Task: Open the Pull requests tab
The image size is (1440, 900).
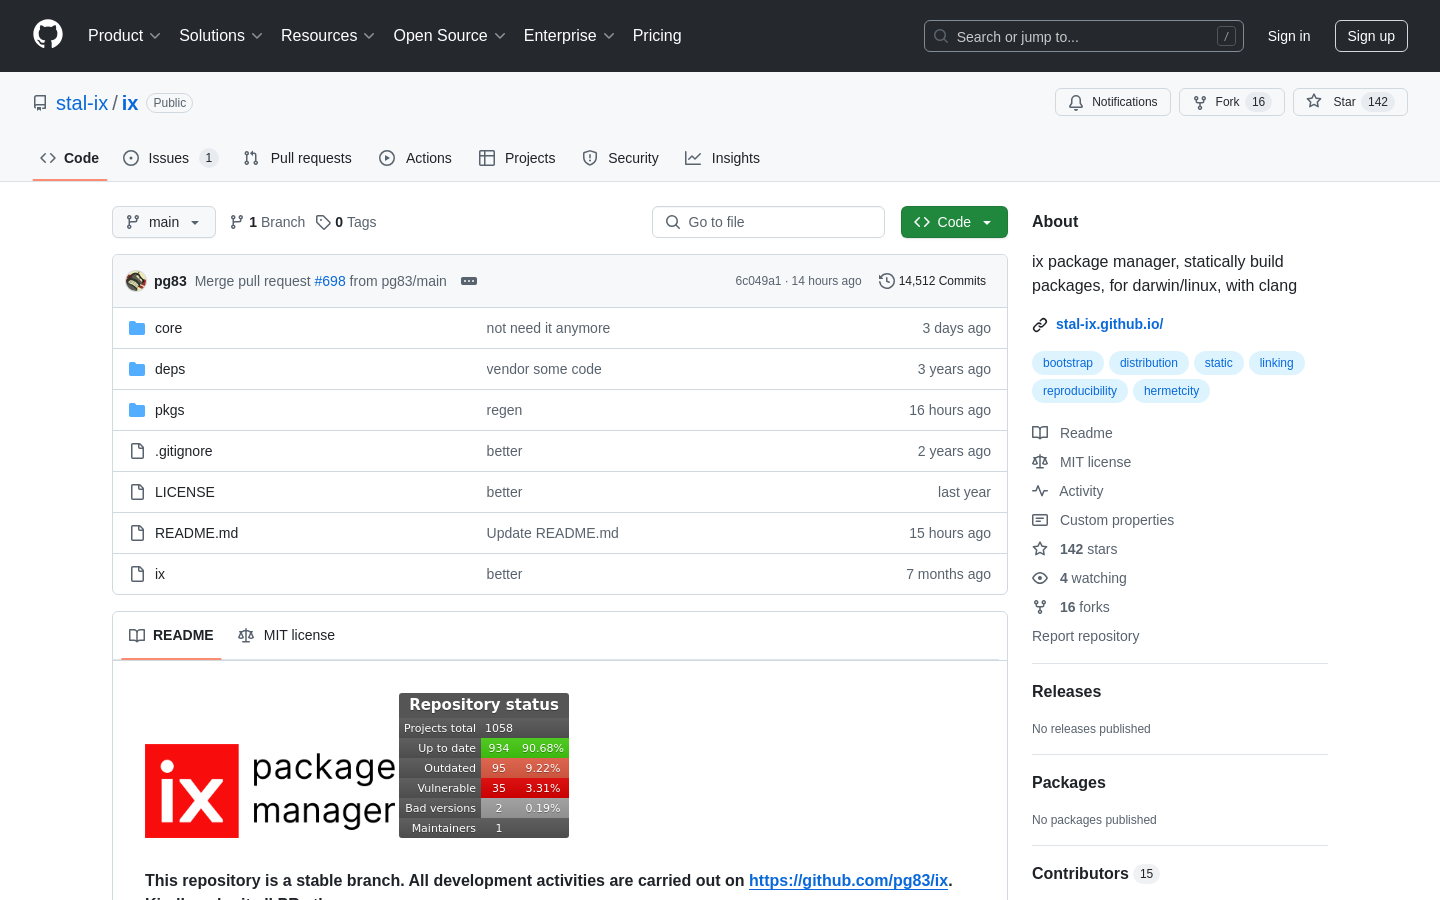Action: click(x=298, y=158)
